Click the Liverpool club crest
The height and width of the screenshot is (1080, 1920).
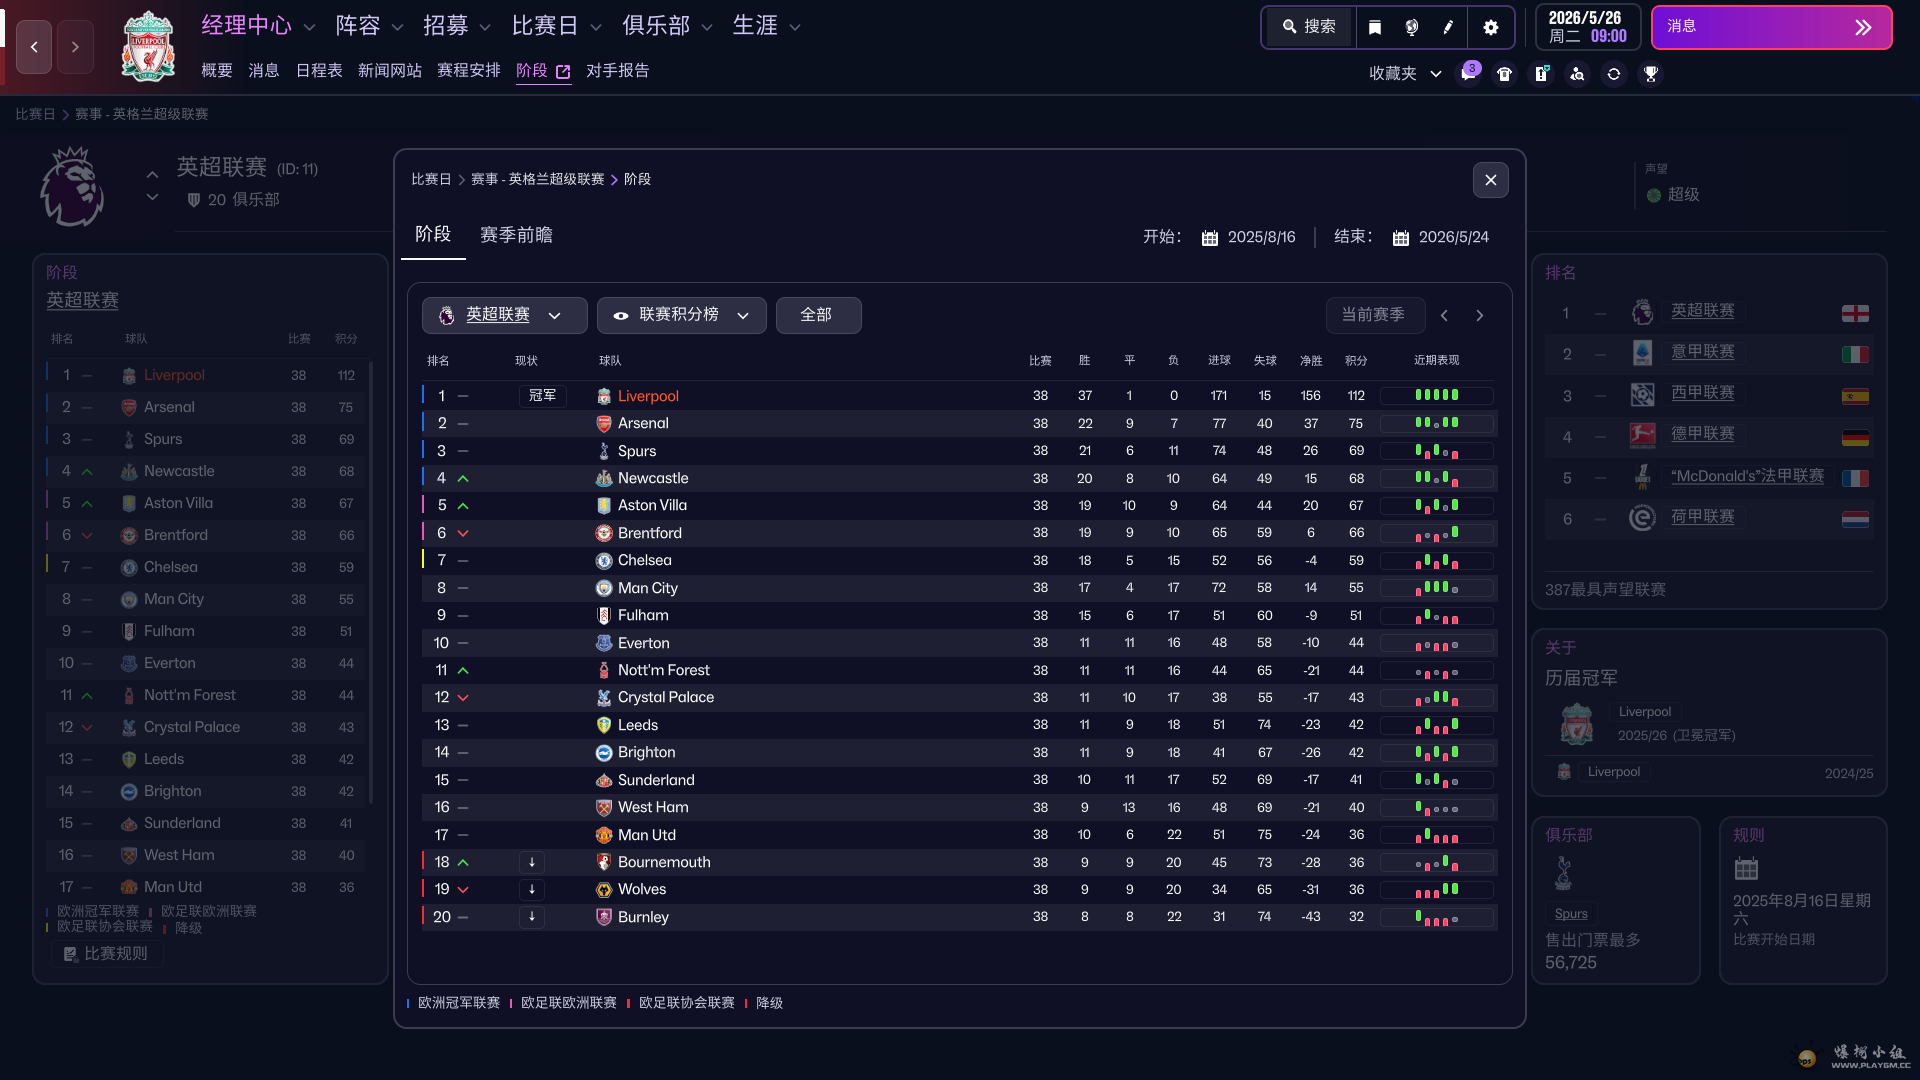(x=148, y=46)
